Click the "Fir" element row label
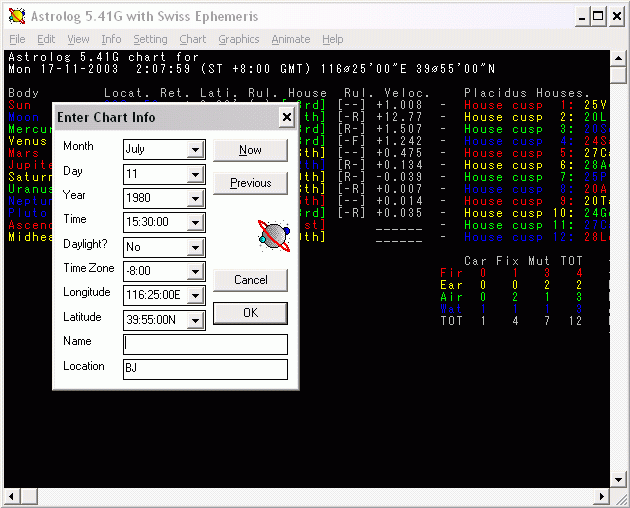The width and height of the screenshot is (630, 508). 451,273
